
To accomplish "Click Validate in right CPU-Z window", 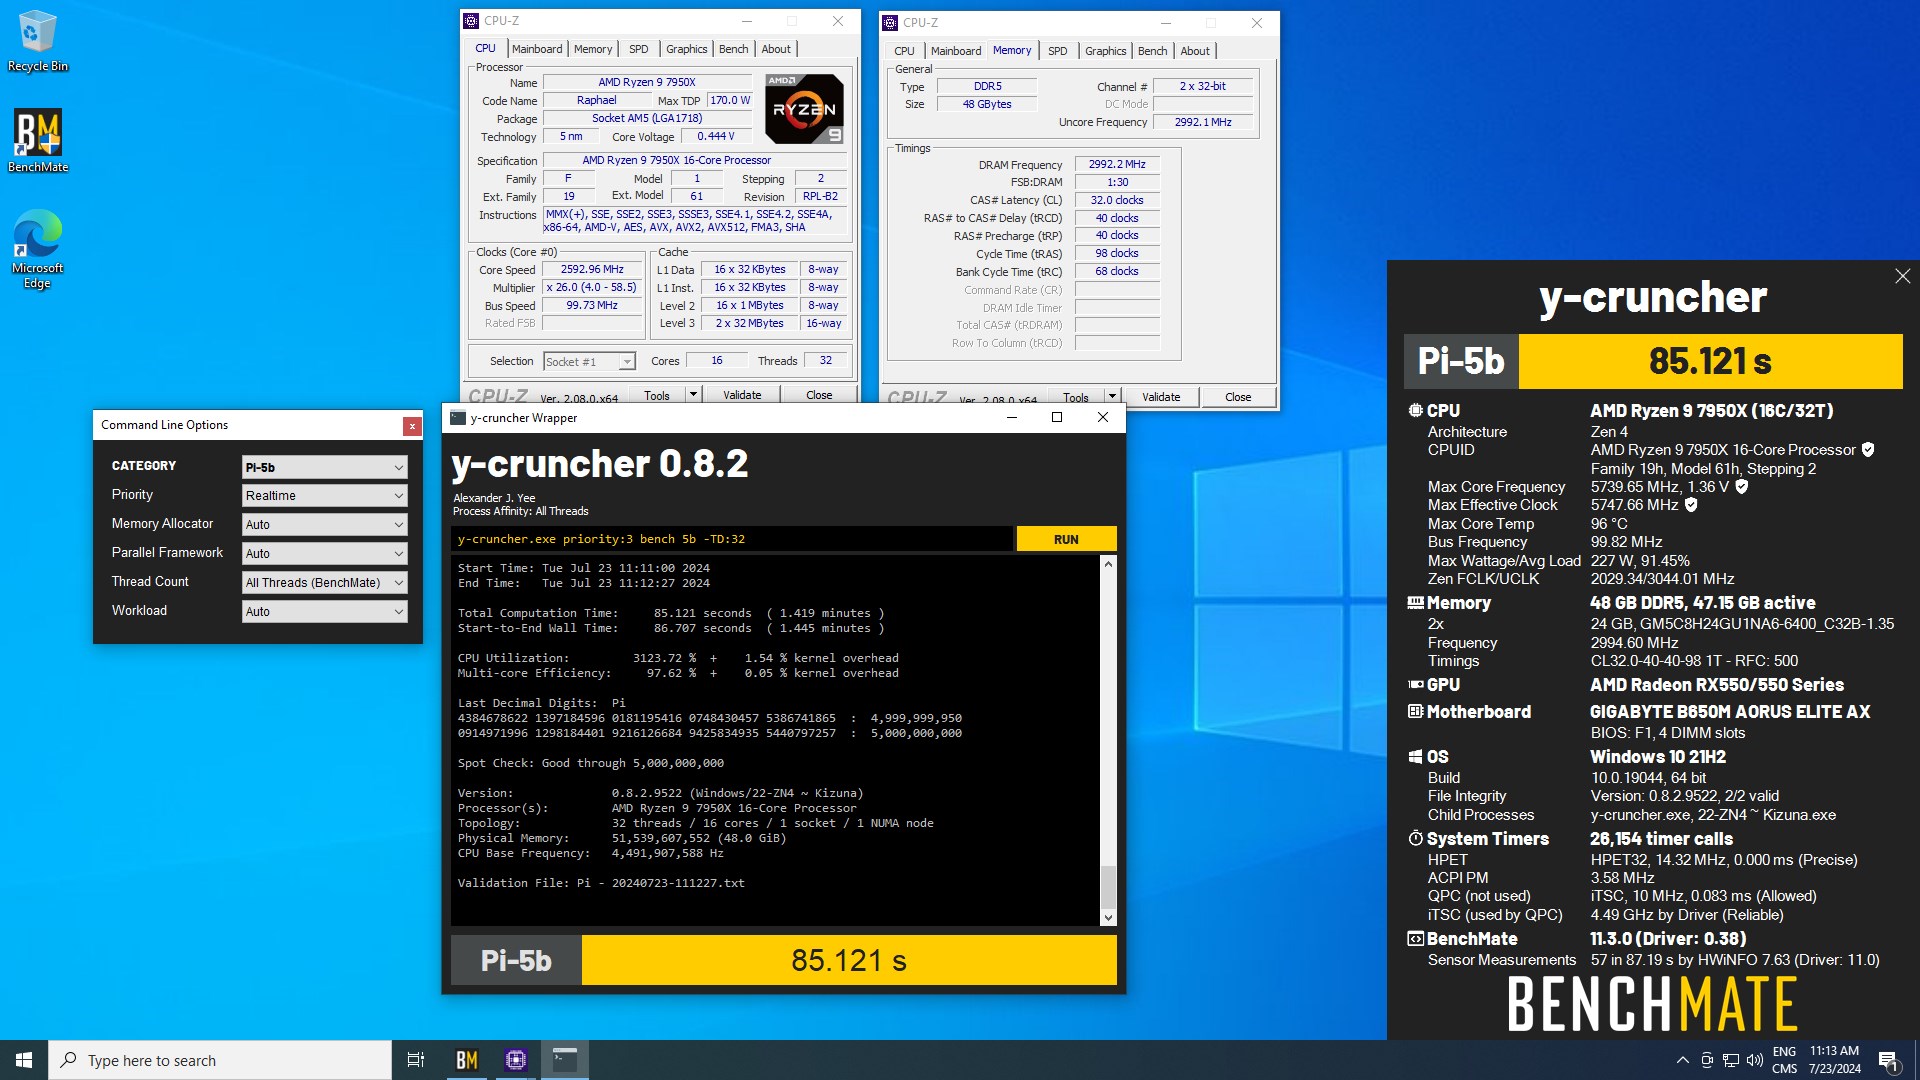I will coord(1161,397).
